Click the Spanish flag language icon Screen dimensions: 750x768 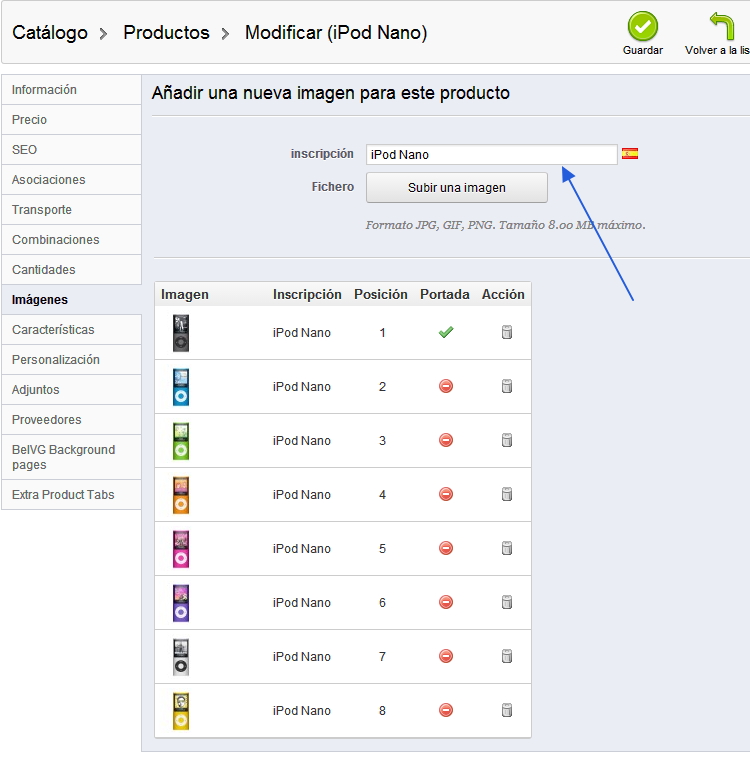point(630,154)
